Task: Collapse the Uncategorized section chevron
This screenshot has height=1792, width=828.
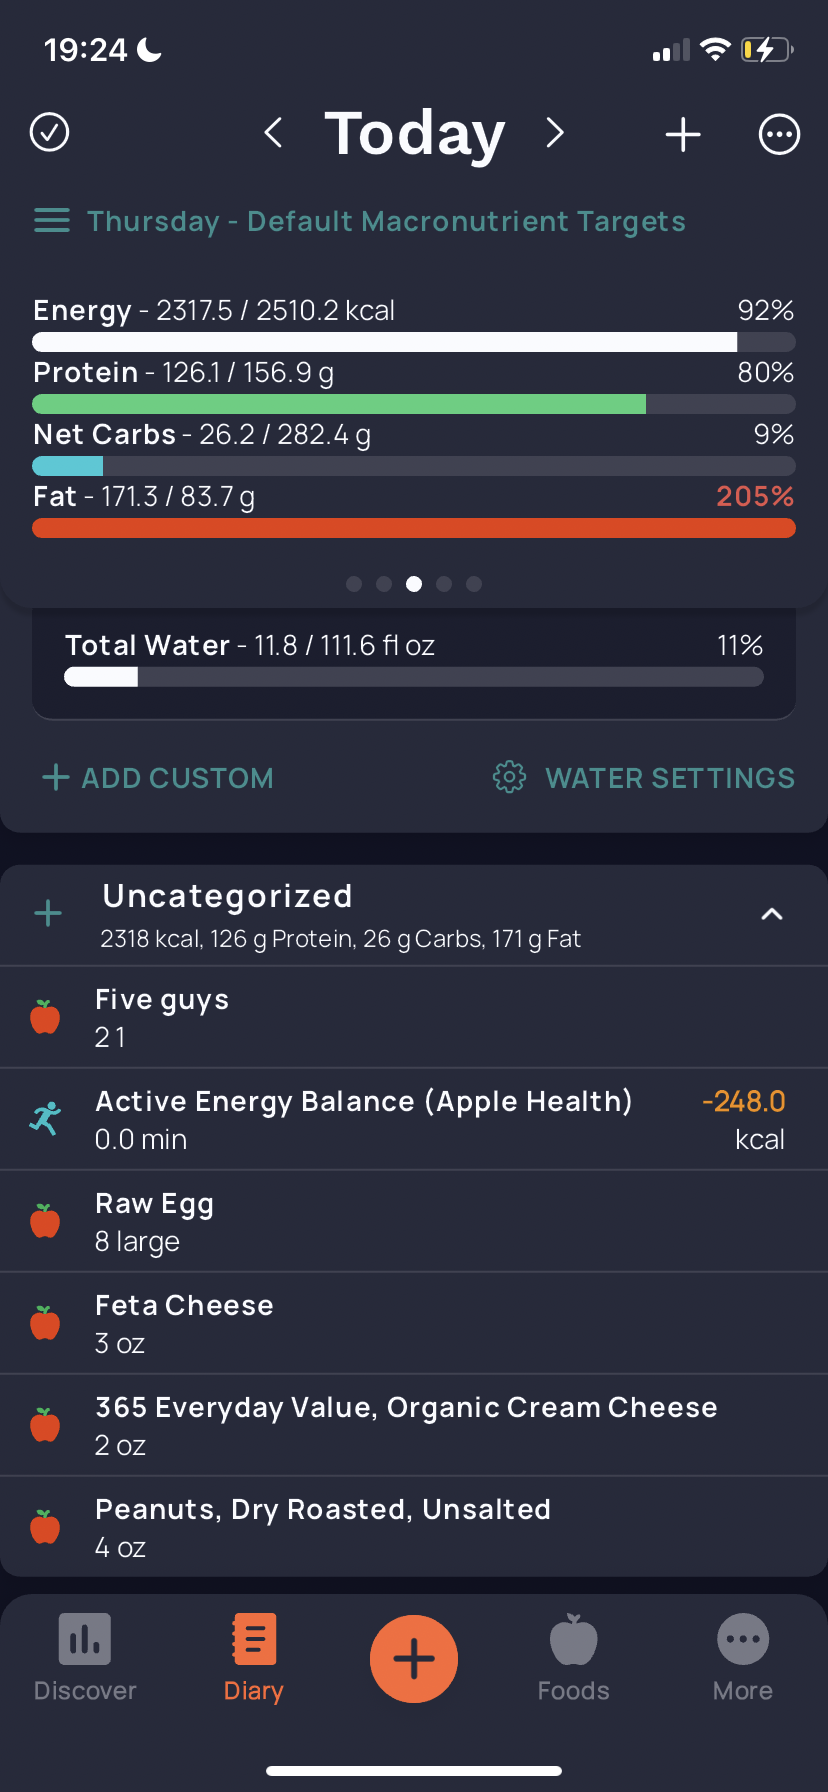Action: (x=772, y=914)
